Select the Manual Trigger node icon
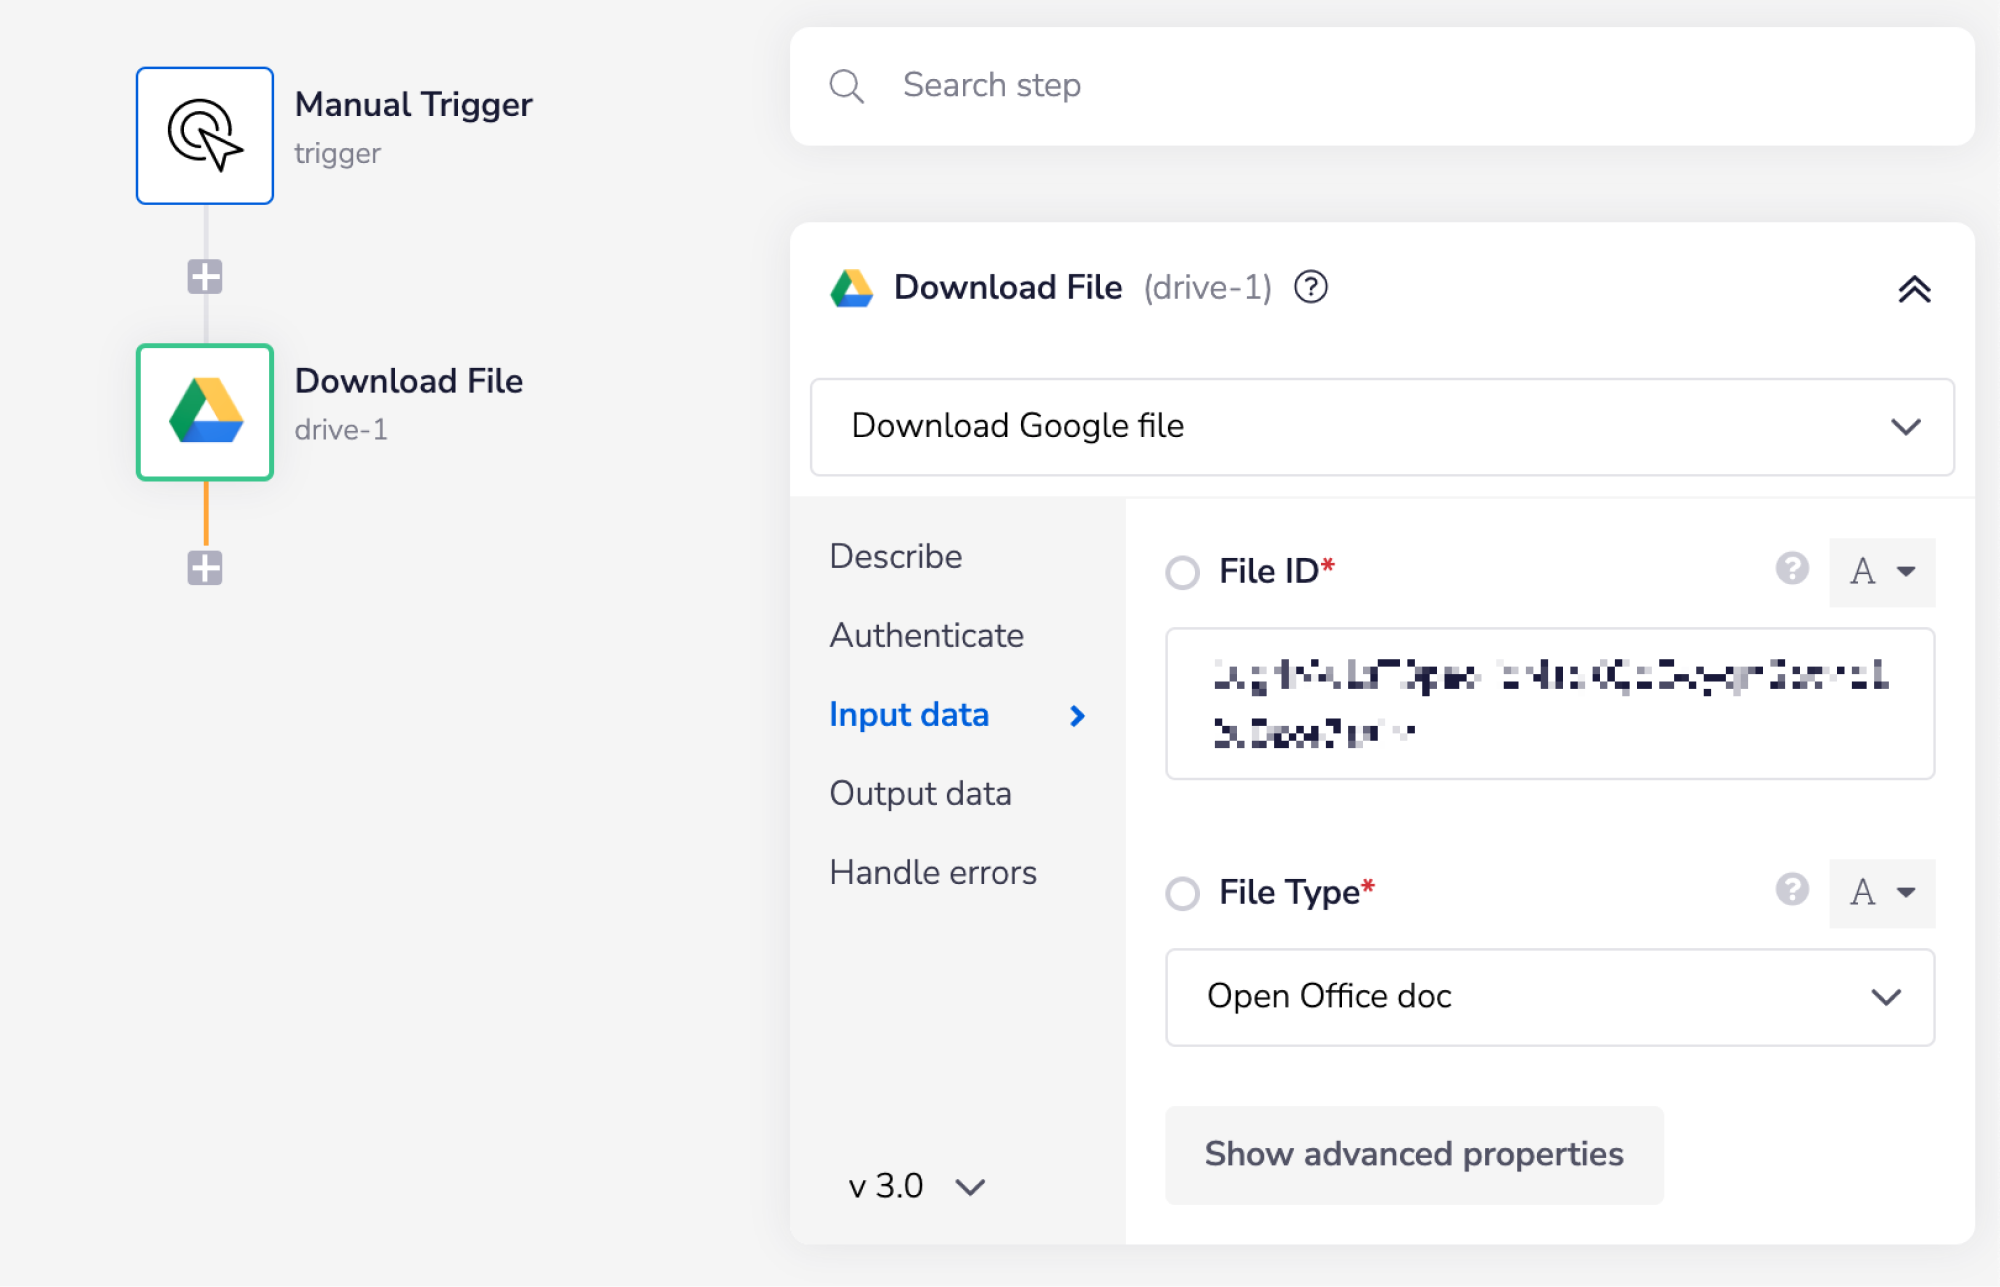The height and width of the screenshot is (1287, 2000). point(205,136)
